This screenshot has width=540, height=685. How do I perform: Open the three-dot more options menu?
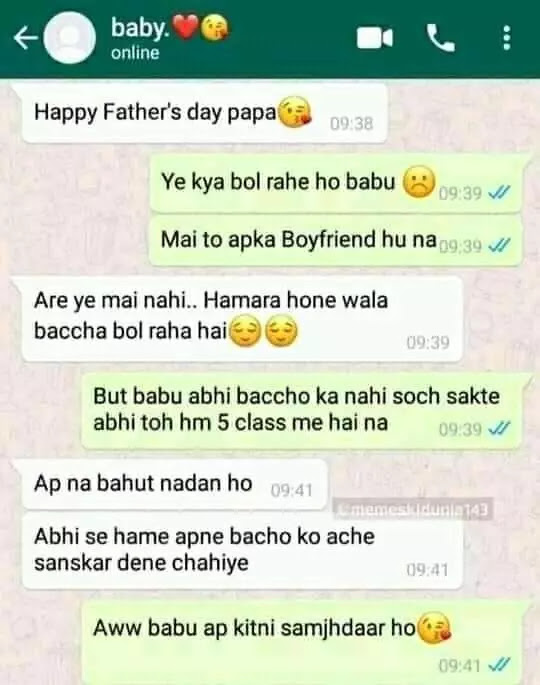point(506,38)
